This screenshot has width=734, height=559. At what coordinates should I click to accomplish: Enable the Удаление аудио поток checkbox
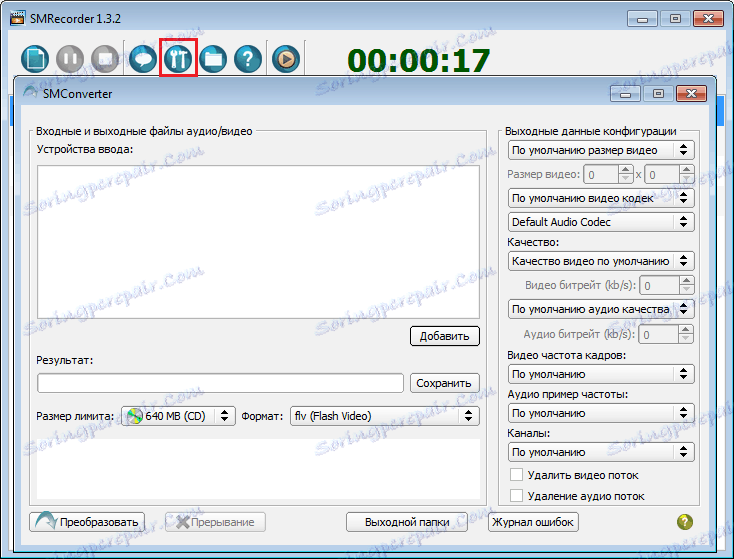(x=516, y=495)
